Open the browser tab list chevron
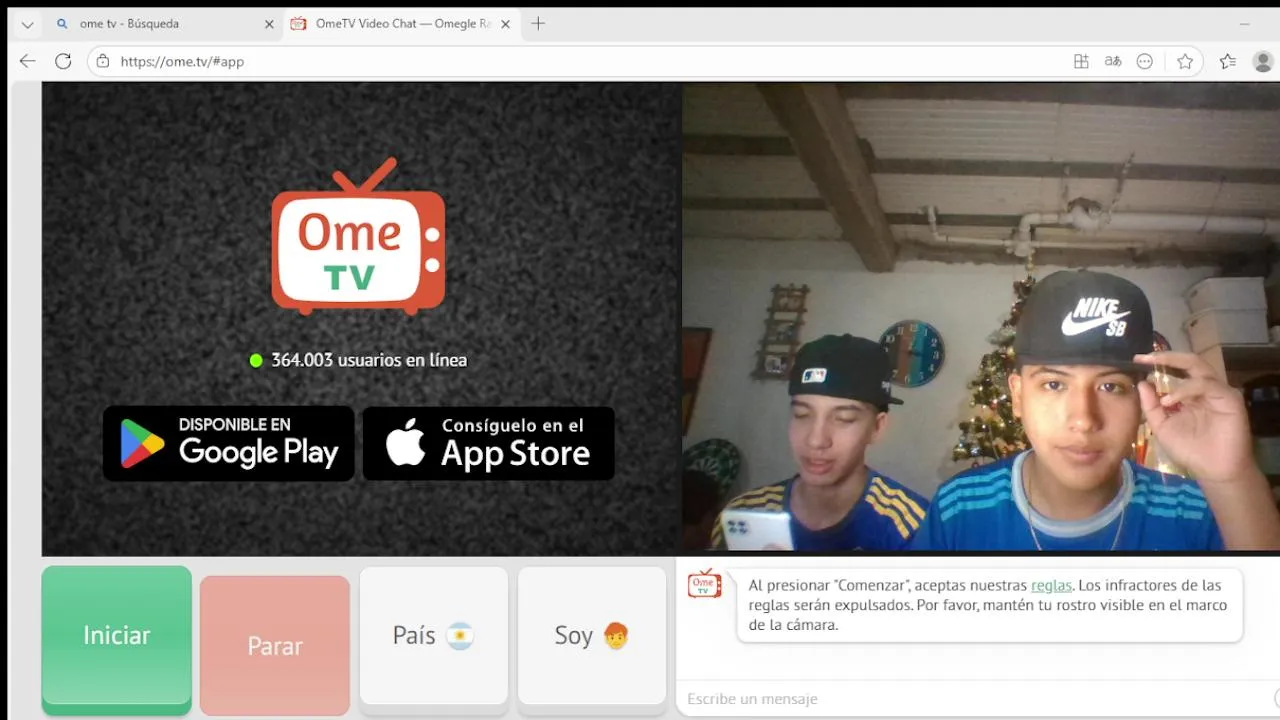The width and height of the screenshot is (1280, 720). coord(27,24)
